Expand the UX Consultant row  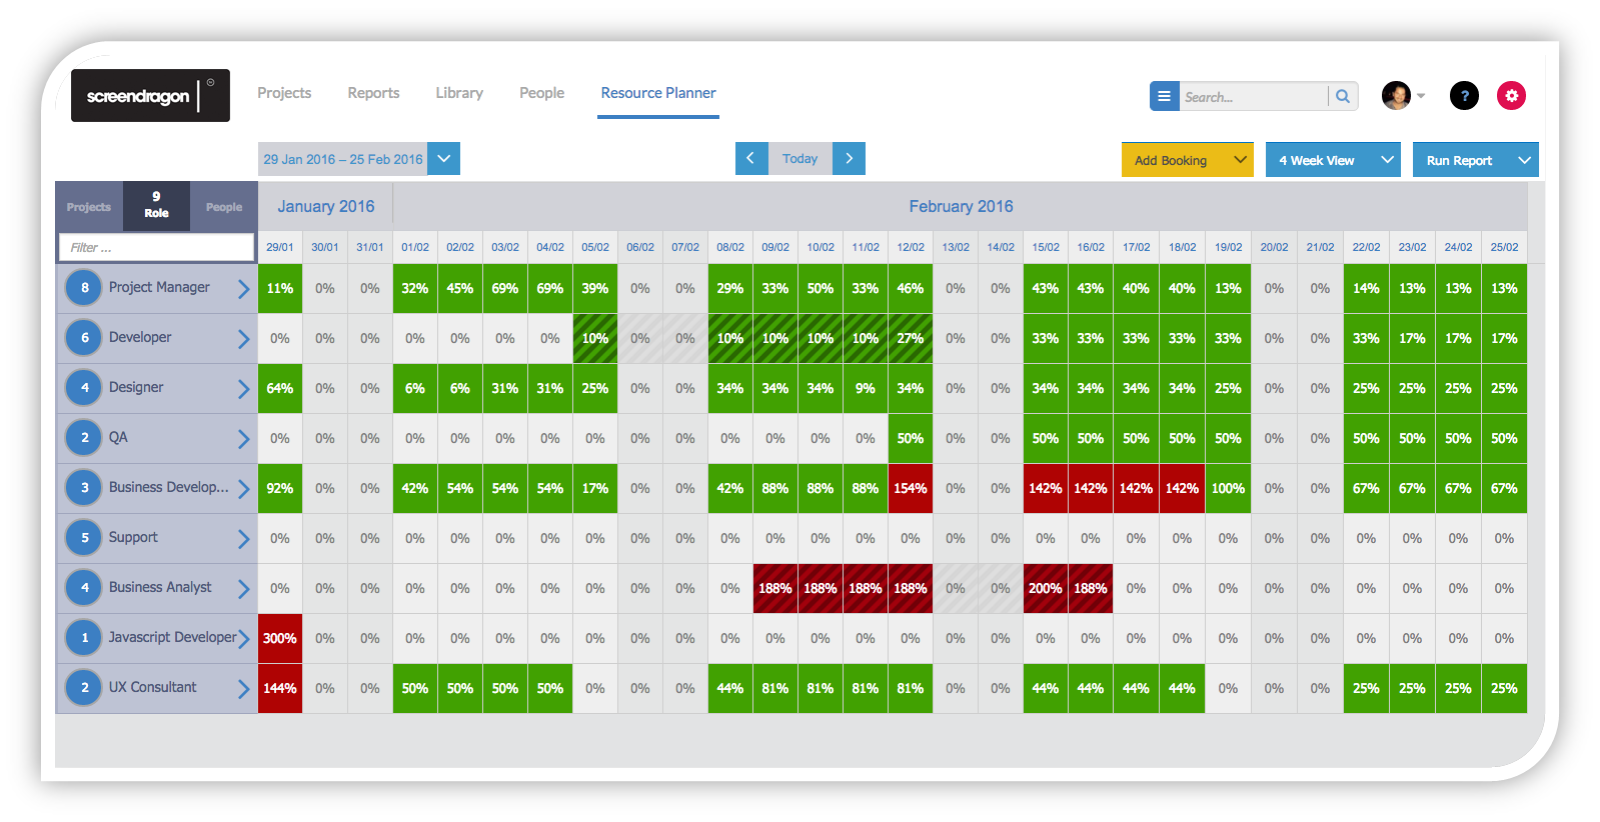click(x=243, y=689)
